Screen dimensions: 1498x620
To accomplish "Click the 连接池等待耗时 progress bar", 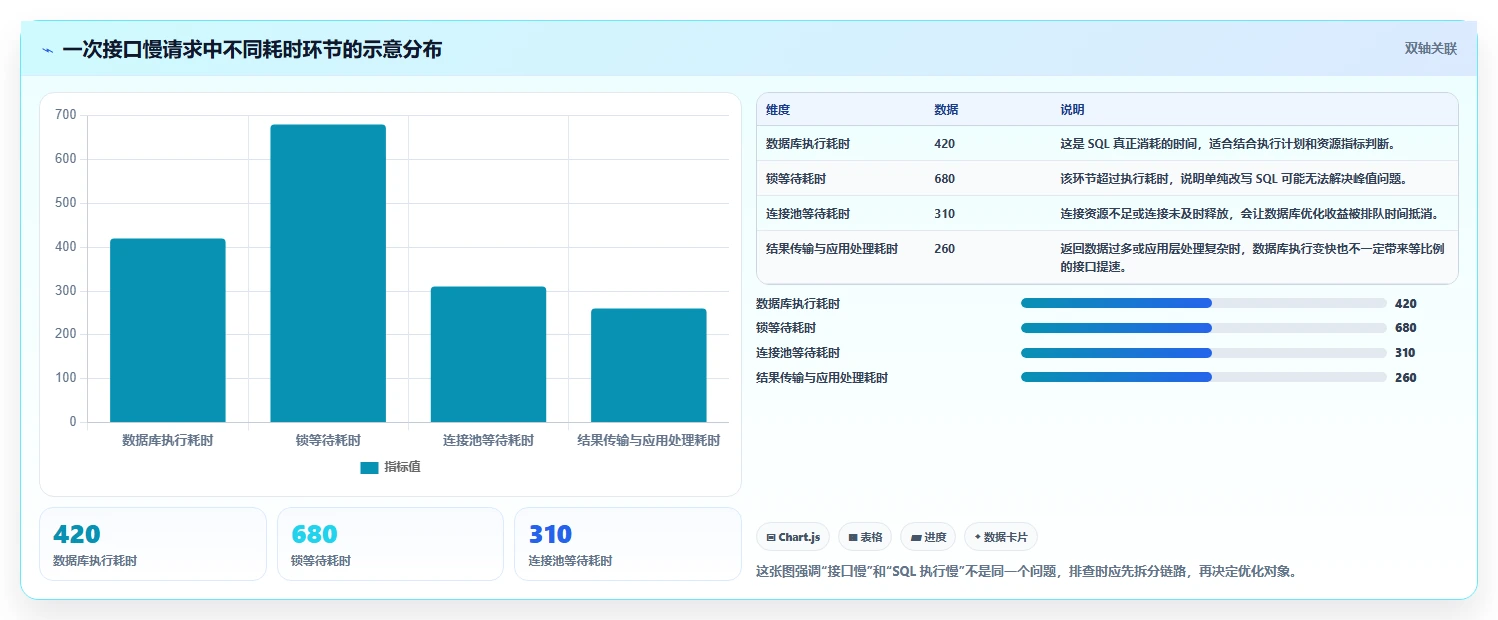I will click(x=1204, y=352).
